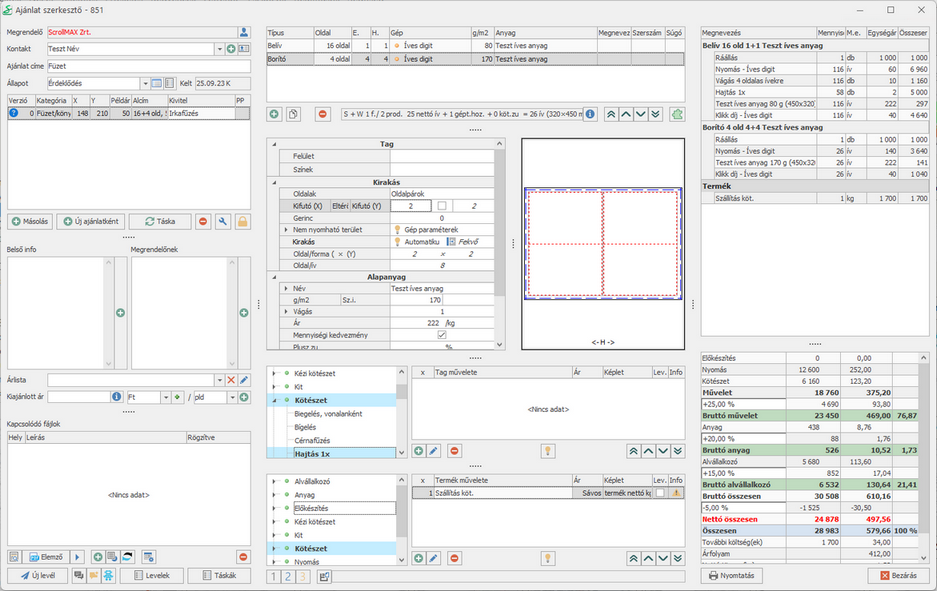The image size is (937, 591).
Task: Click the padlock lock icon
Action: tap(242, 221)
